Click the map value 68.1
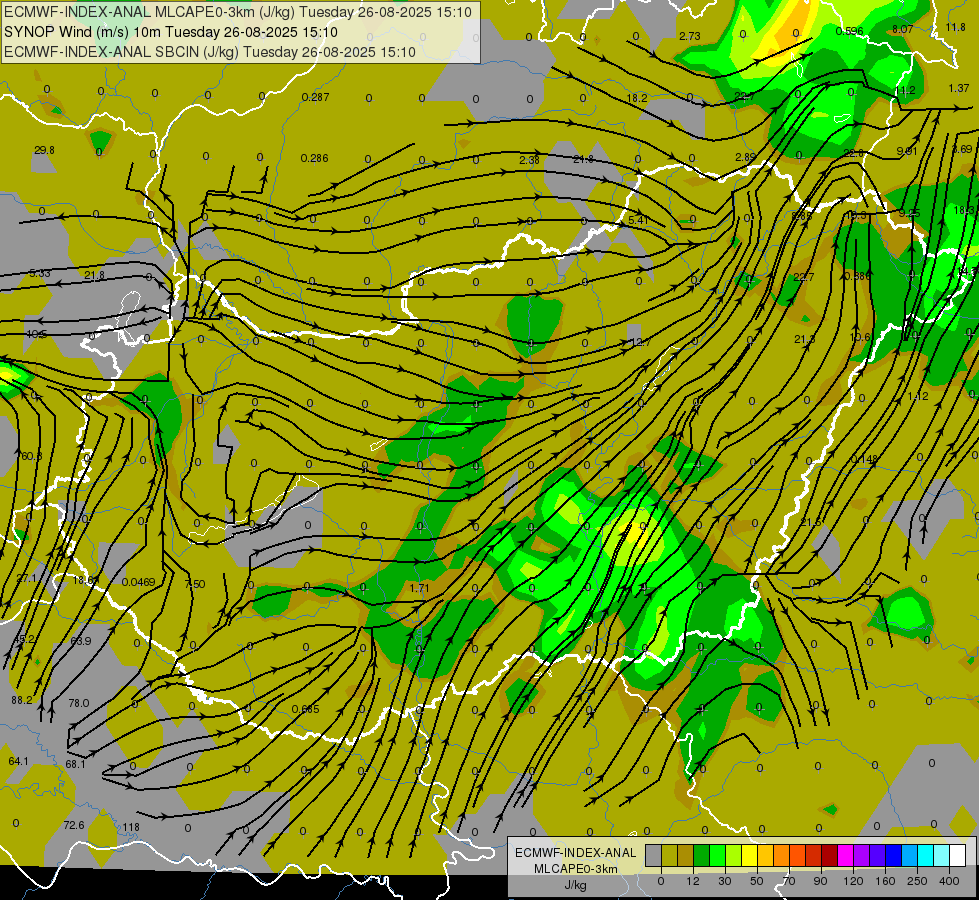The height and width of the screenshot is (900, 979). tap(76, 764)
